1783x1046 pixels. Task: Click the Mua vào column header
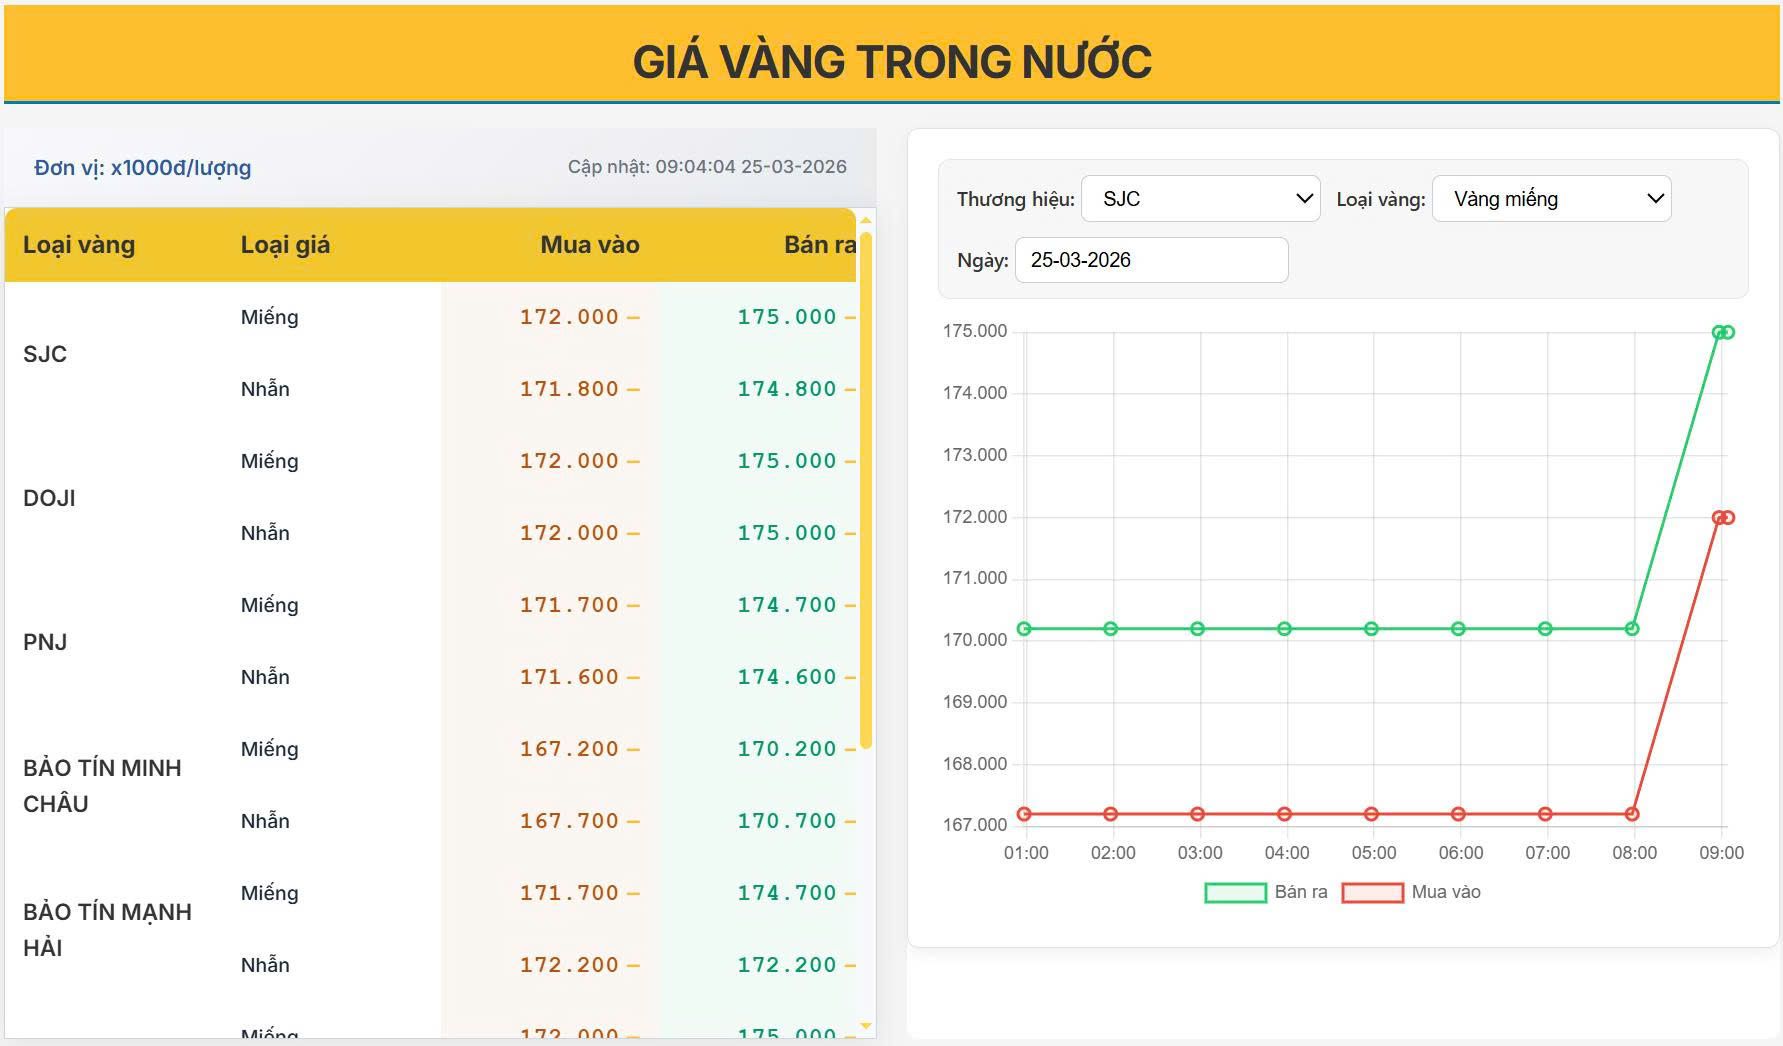(590, 245)
